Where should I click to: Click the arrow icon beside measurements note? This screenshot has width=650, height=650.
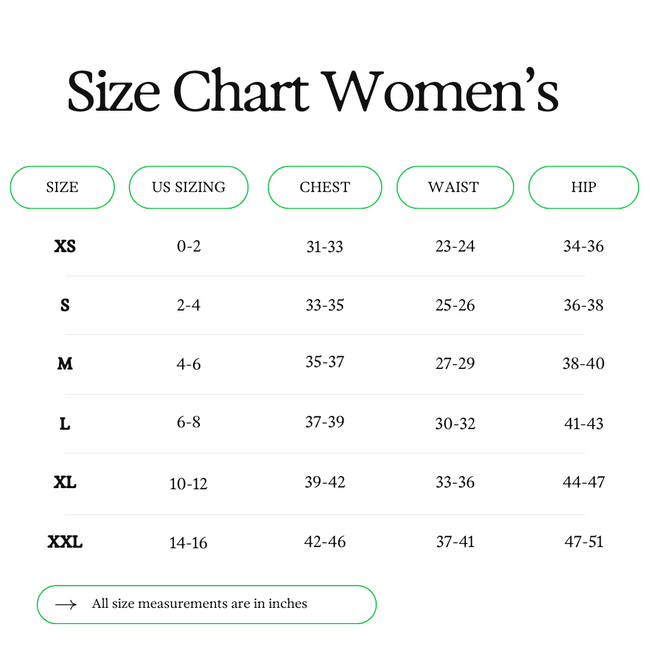tap(66, 604)
